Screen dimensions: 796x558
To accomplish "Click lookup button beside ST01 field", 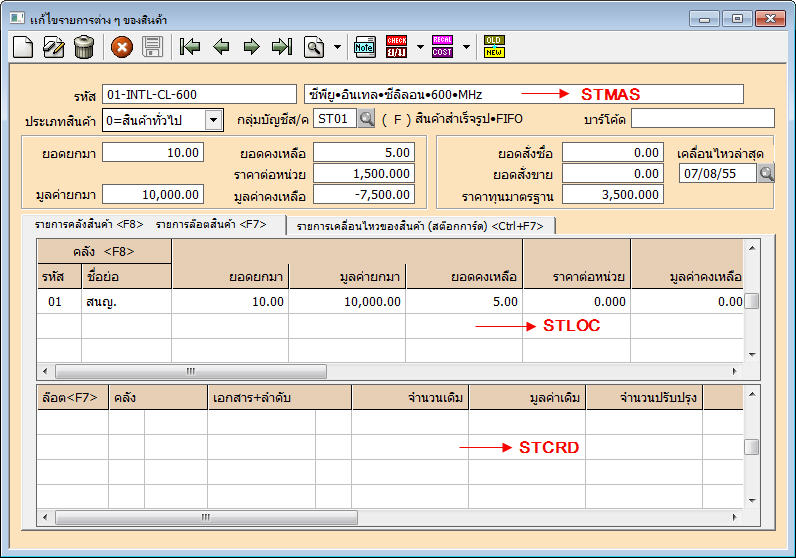I will 366,120.
